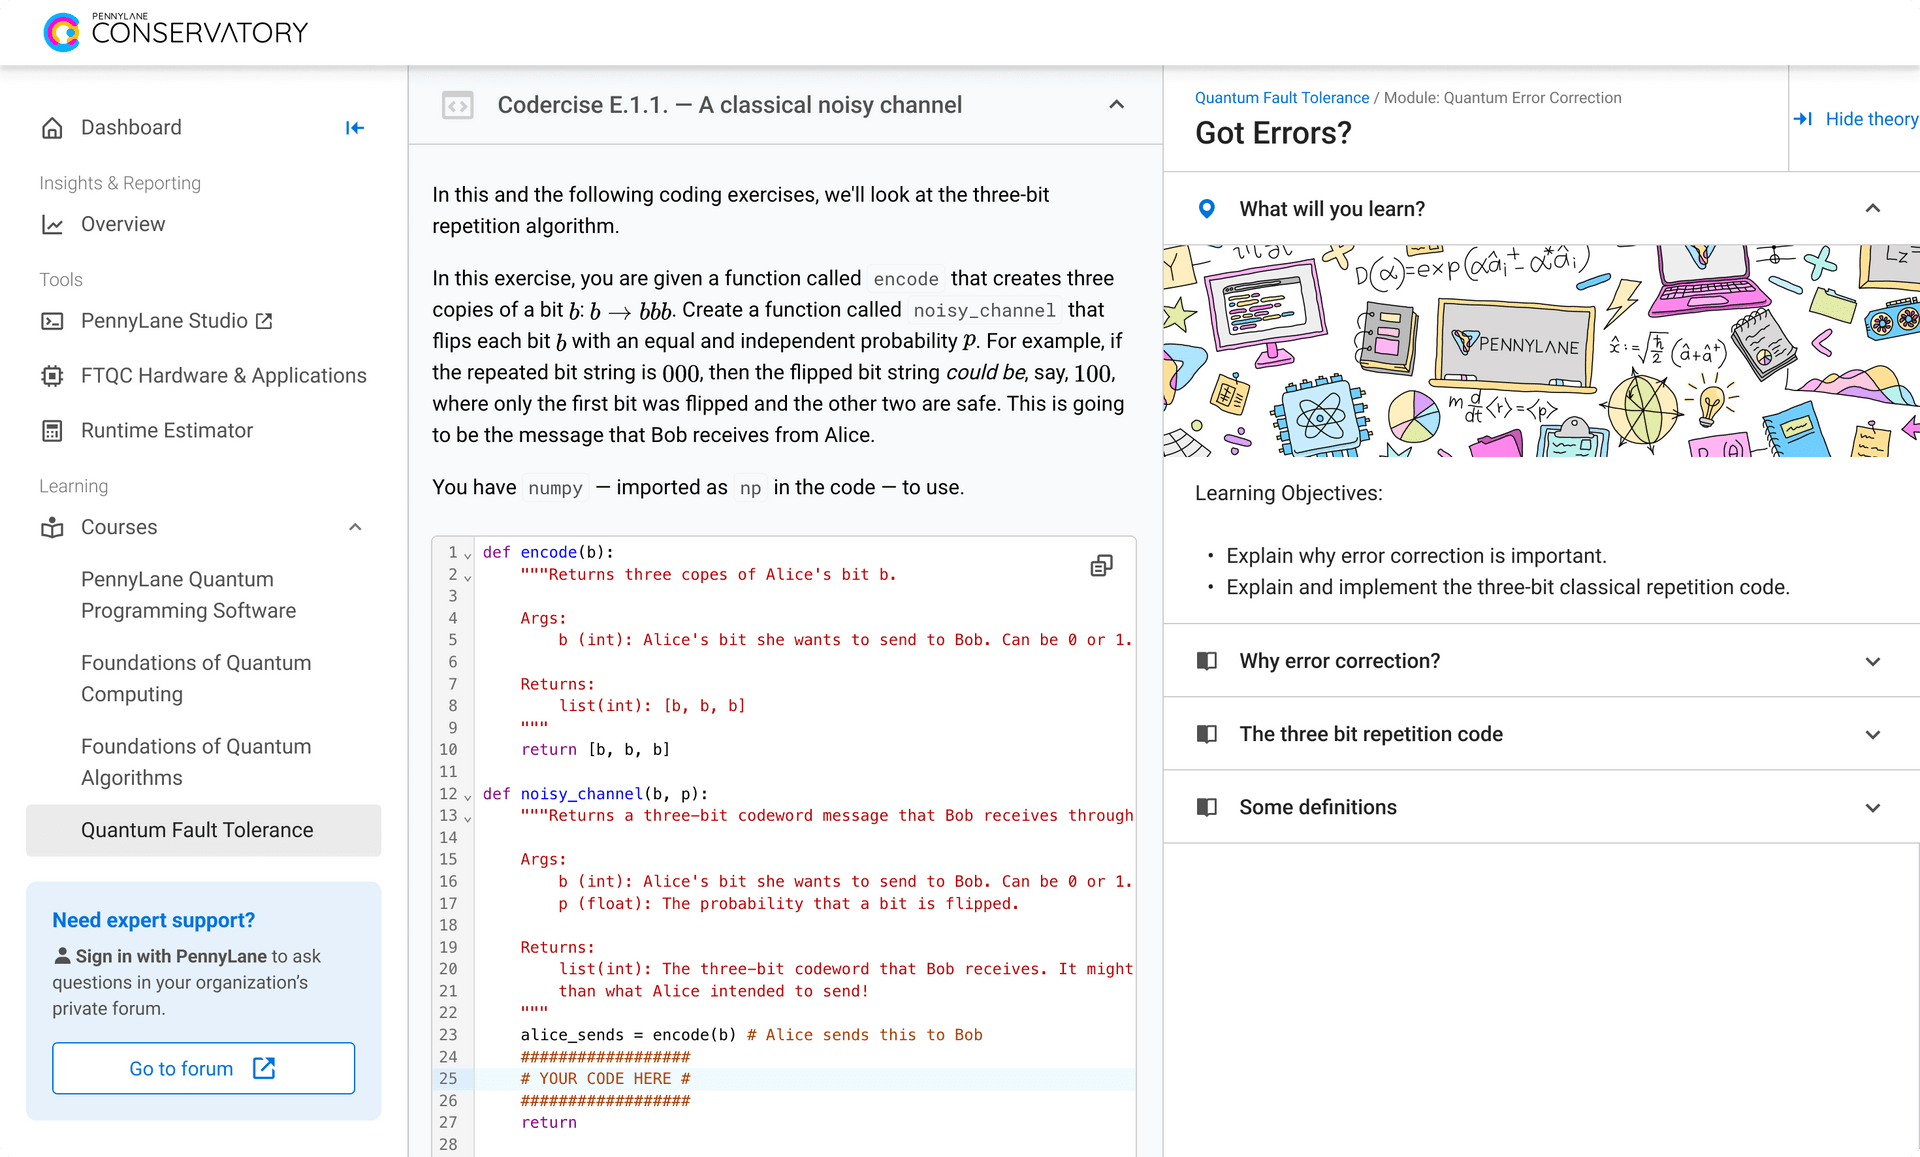Expand the Why error correction section
1920x1157 pixels.
[1873, 661]
